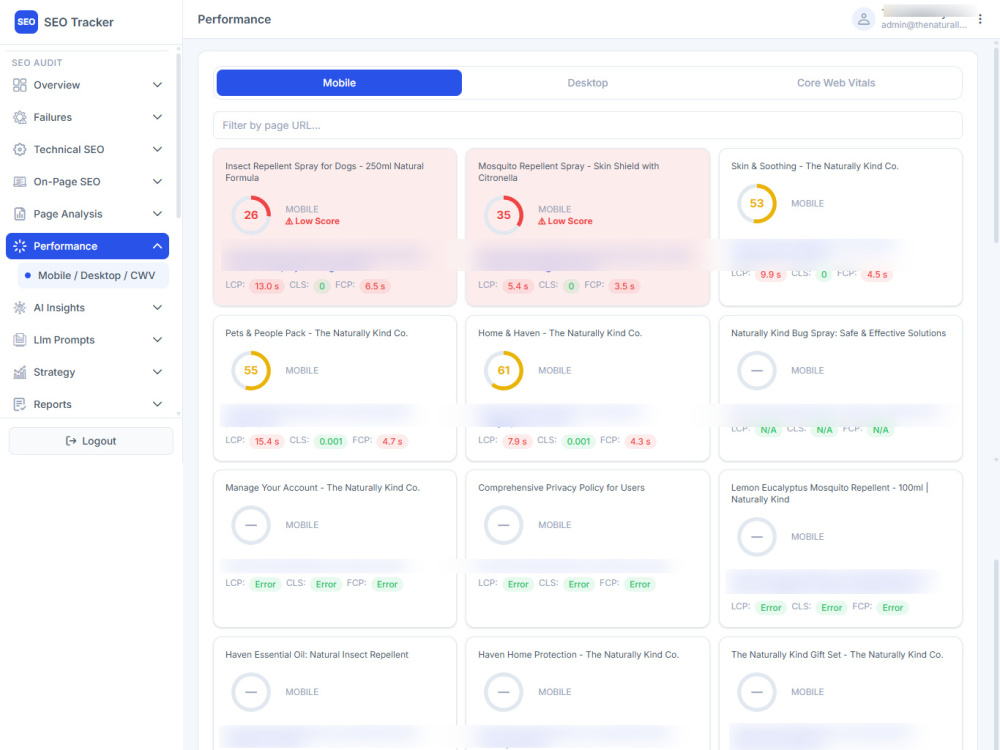Open Home & Haven card title
The height and width of the screenshot is (750, 1000).
(560, 333)
